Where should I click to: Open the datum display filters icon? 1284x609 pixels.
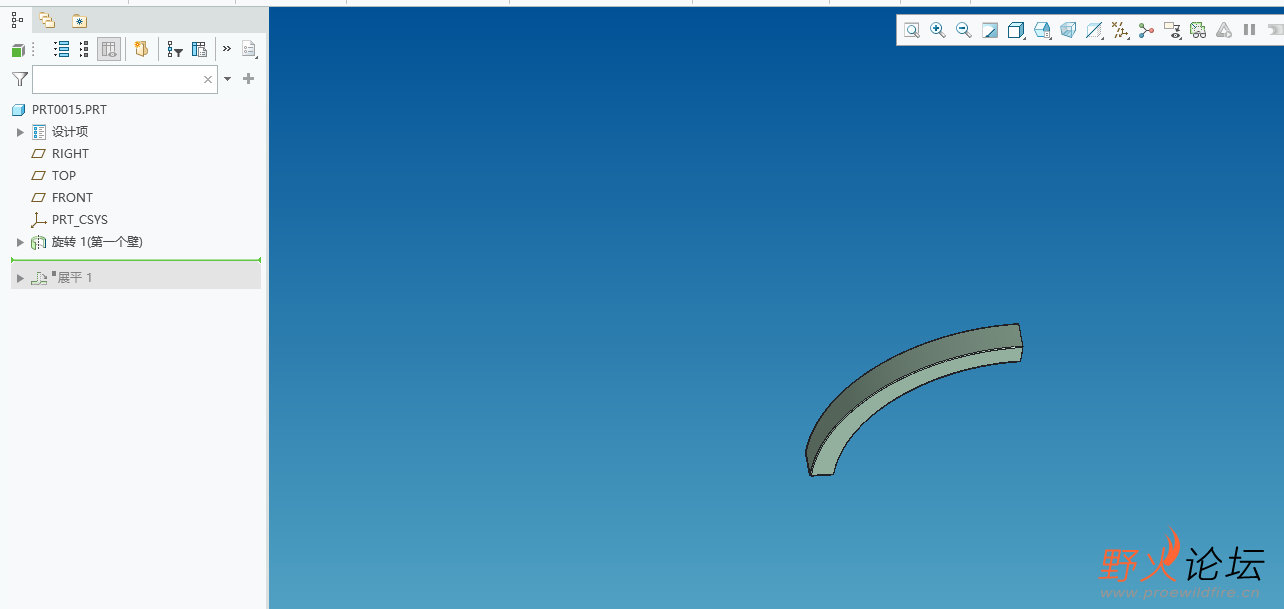pos(1120,31)
